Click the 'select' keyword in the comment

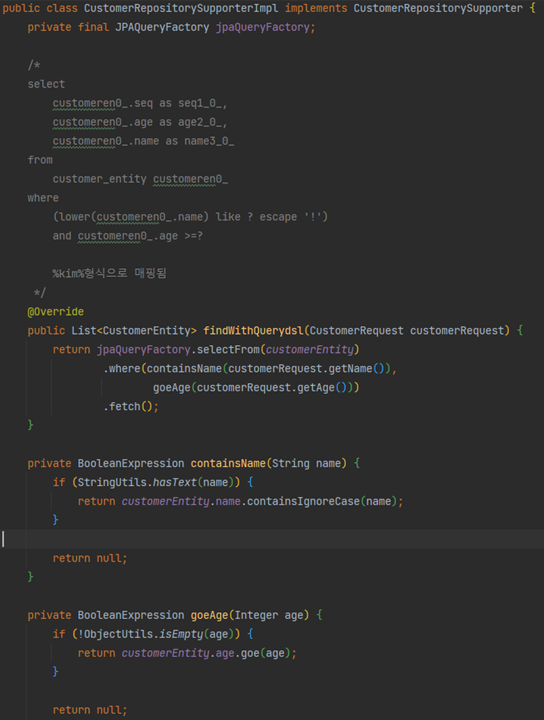(46, 84)
